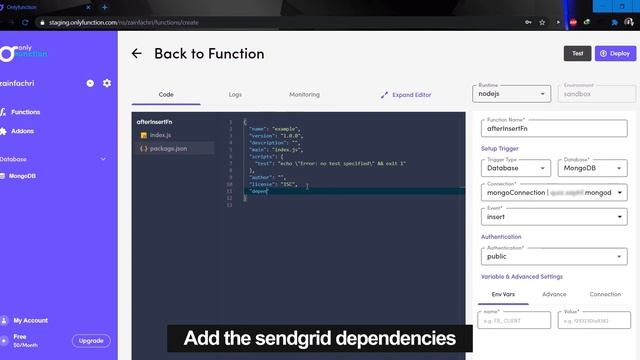This screenshot has height=360, width=640.
Task: Click the env var name field
Action: pos(514,320)
